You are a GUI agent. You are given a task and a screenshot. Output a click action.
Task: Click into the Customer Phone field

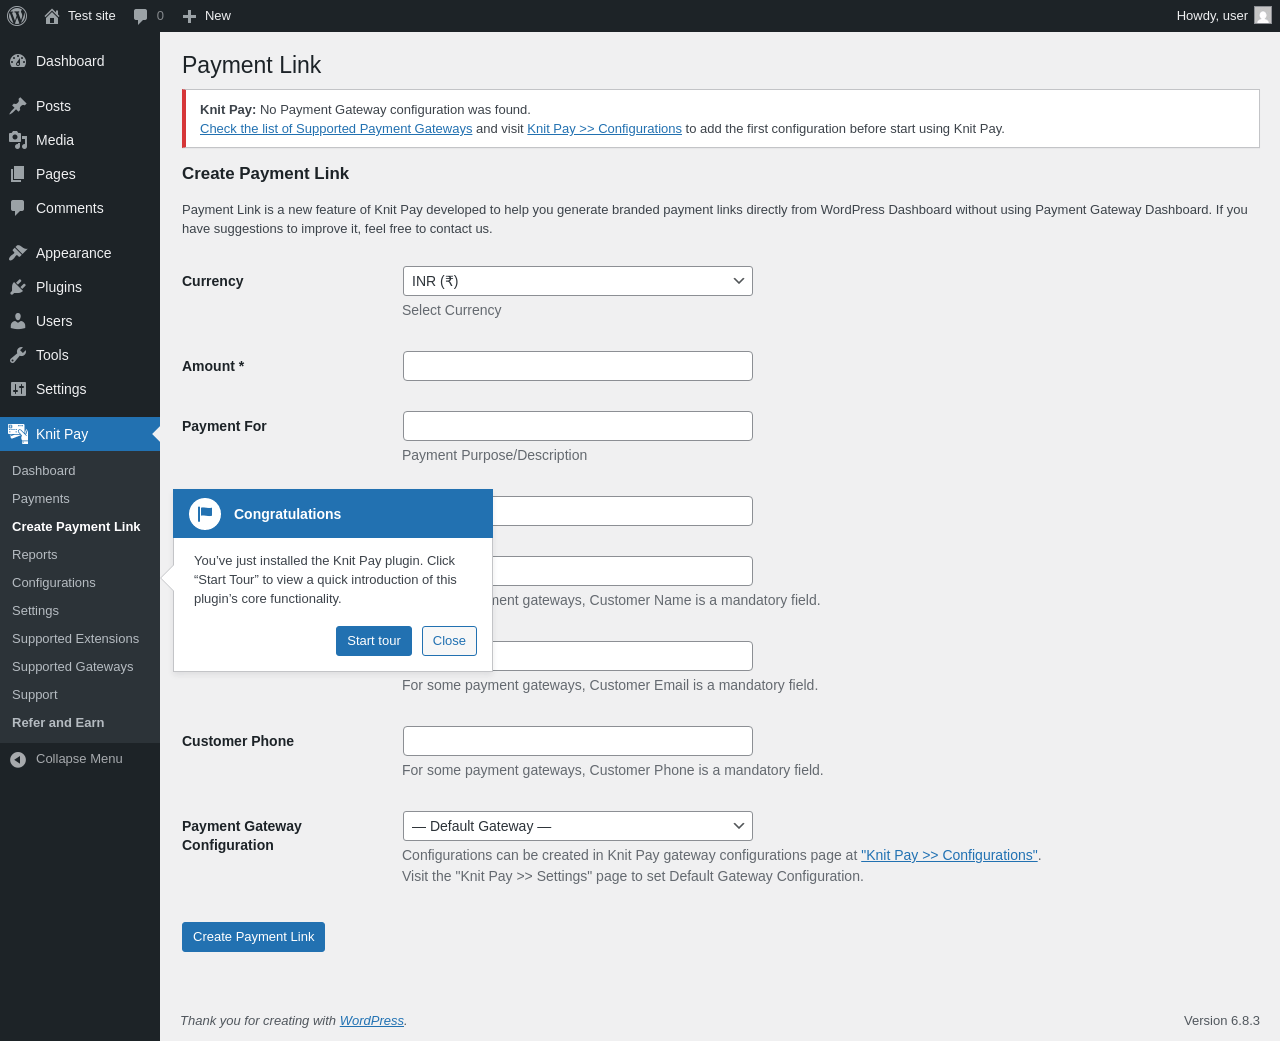click(x=577, y=741)
